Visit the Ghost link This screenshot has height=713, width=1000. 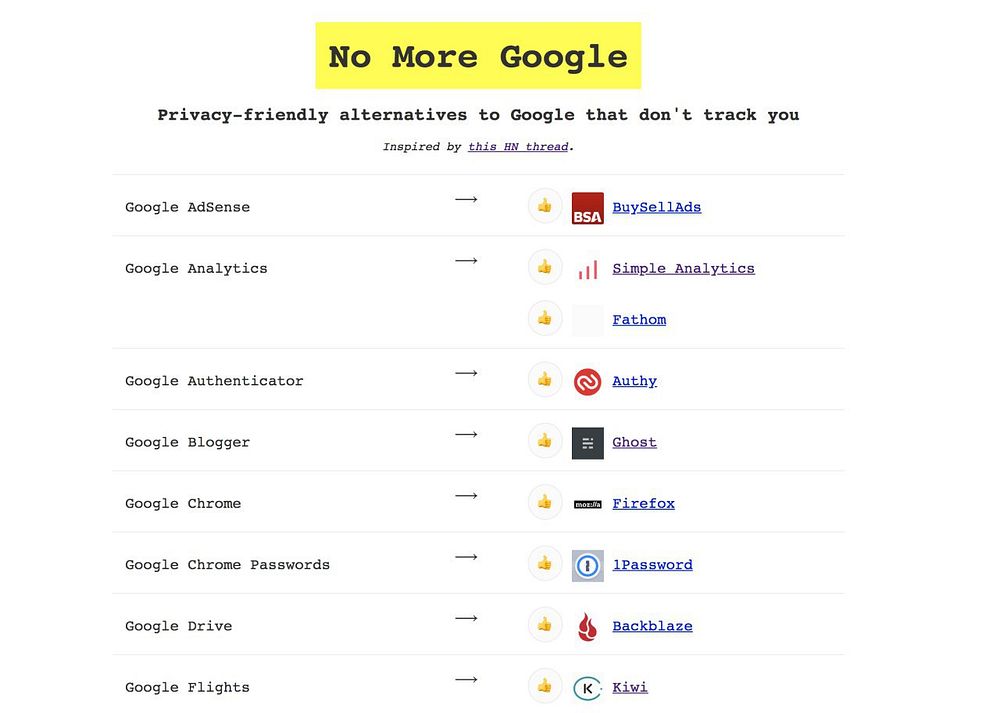pyautogui.click(x=634, y=442)
